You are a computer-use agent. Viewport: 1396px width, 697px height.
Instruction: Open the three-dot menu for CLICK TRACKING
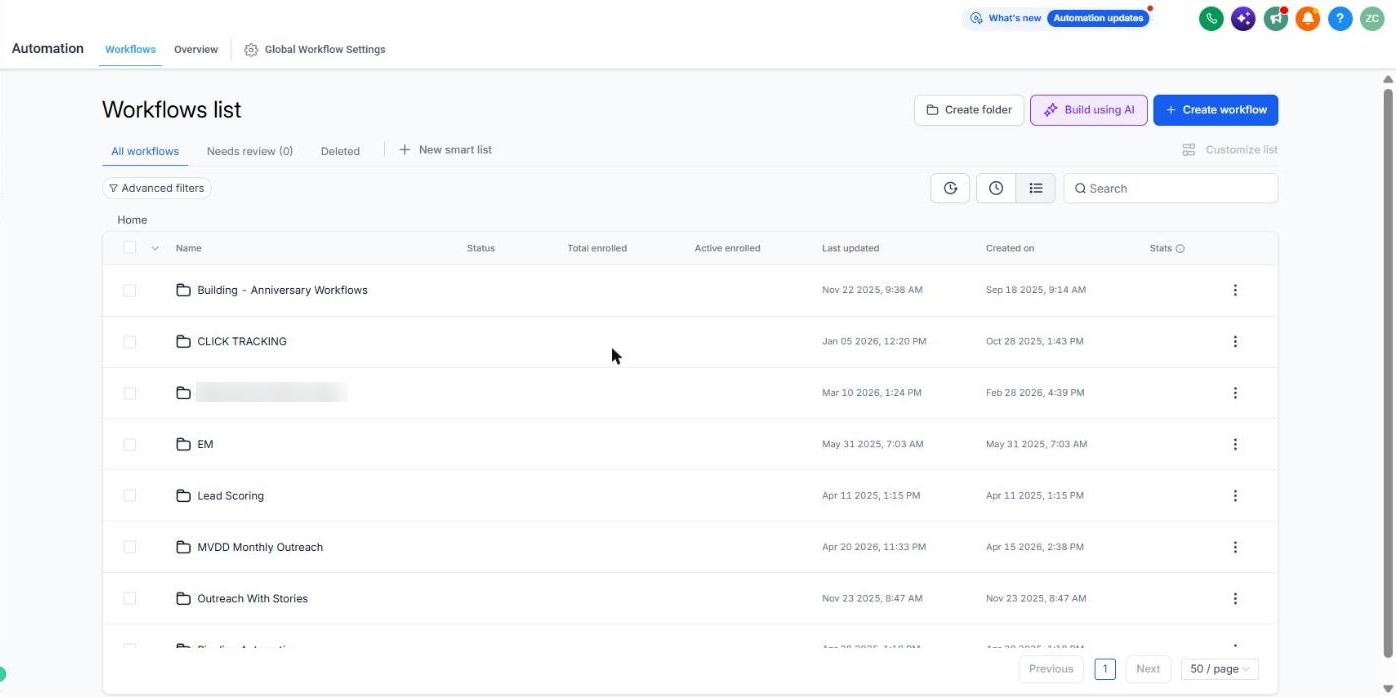(1235, 341)
